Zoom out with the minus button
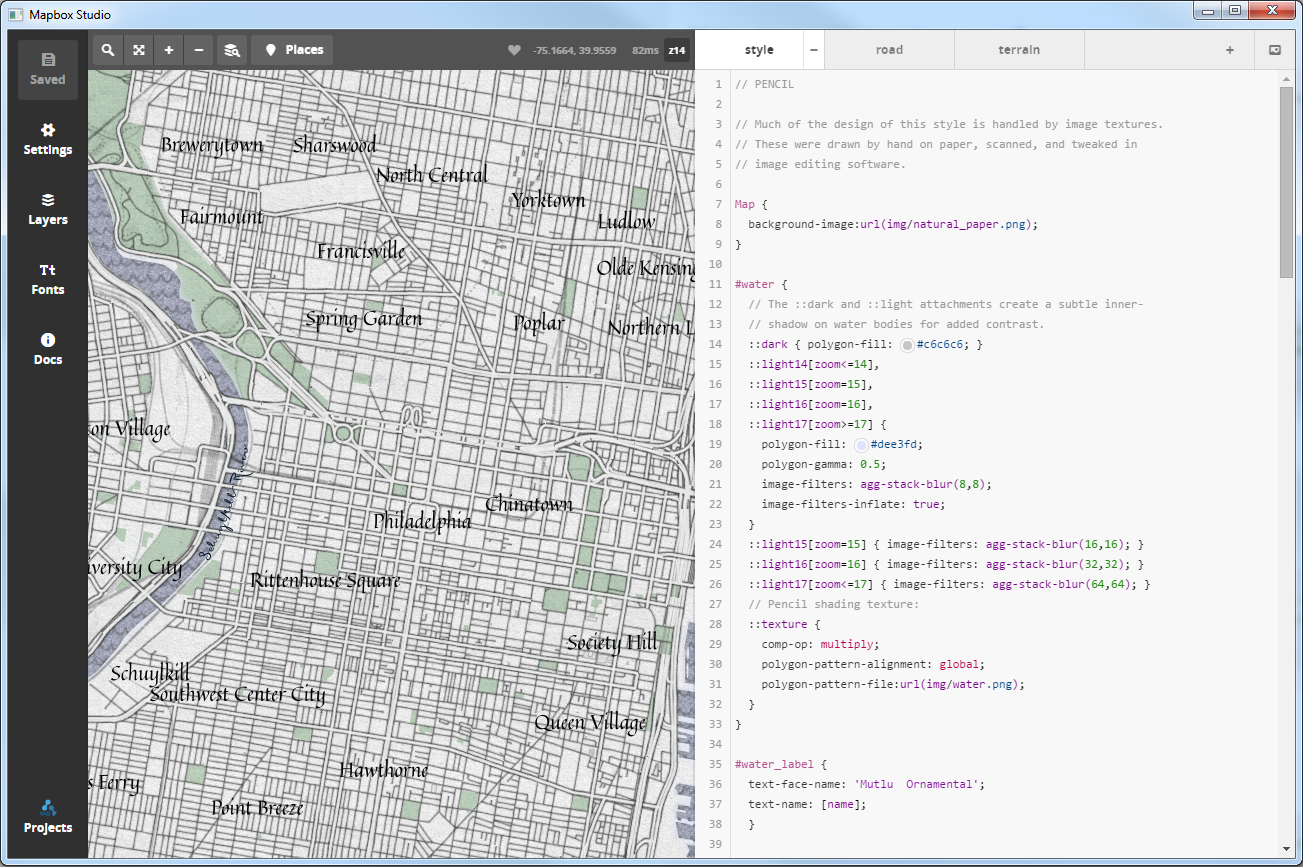The width and height of the screenshot is (1303, 868). coord(199,50)
